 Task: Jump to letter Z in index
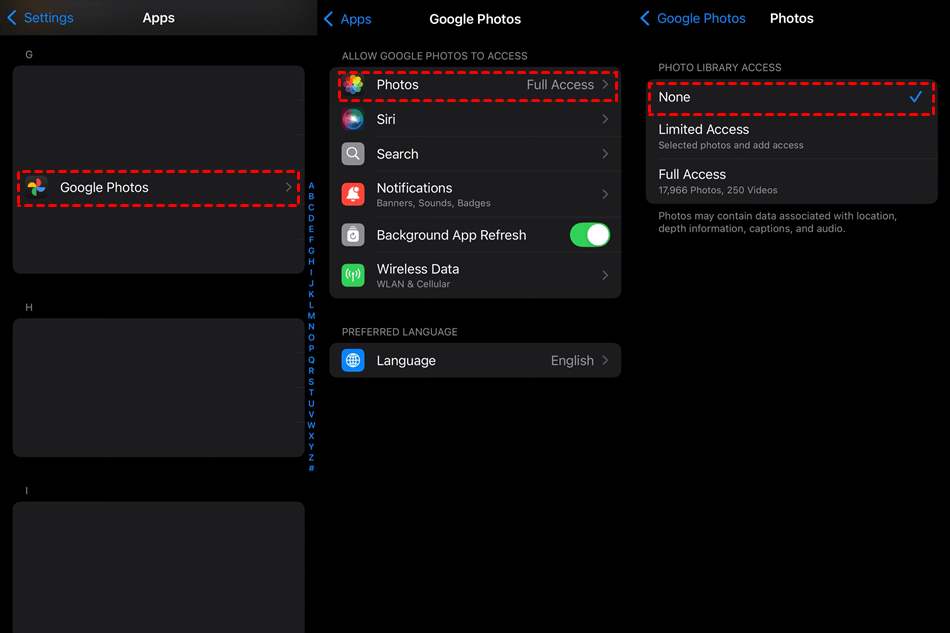tap(311, 457)
